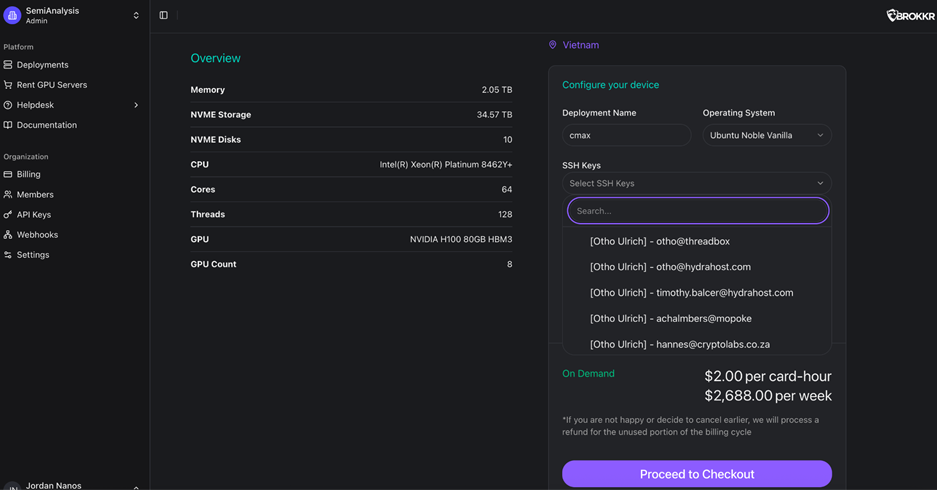Image resolution: width=937 pixels, height=490 pixels.
Task: Toggle the sidebar collapse icon
Action: (164, 15)
